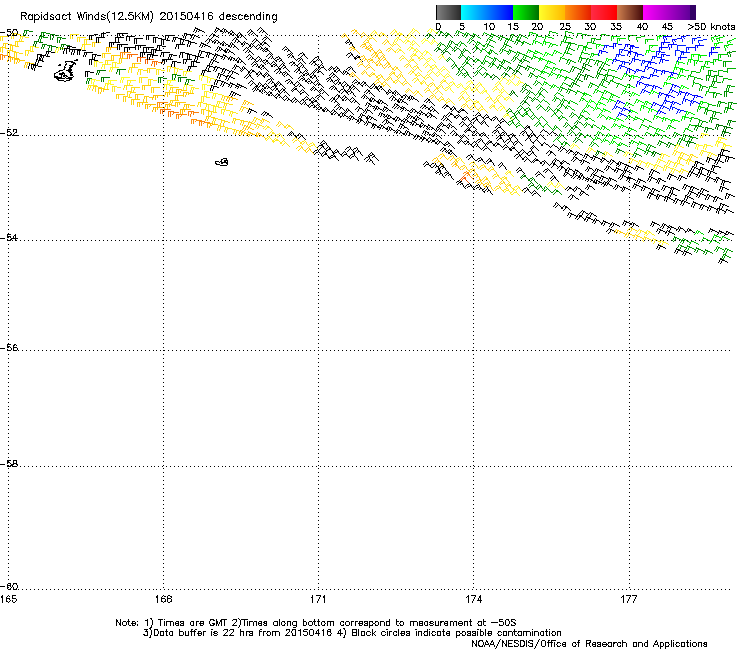Click the purple 45-50 knots legend swatch
The height and width of the screenshot is (650, 740).
(682, 12)
